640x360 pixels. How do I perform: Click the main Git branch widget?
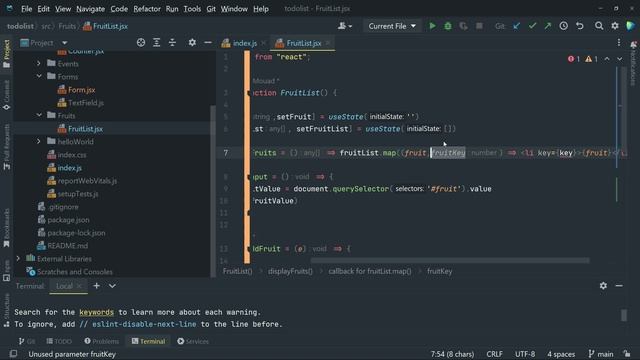click(x=601, y=354)
